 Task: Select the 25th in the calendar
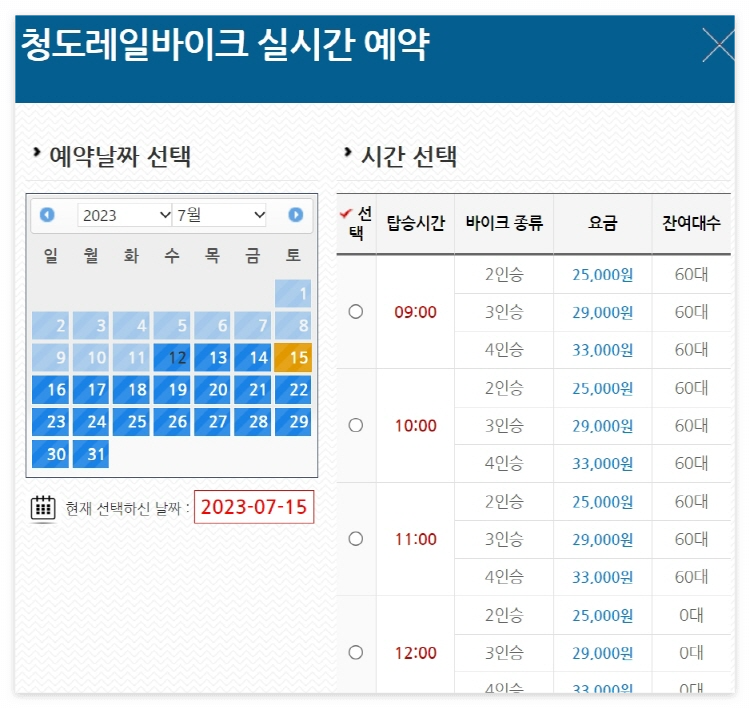[x=132, y=421]
